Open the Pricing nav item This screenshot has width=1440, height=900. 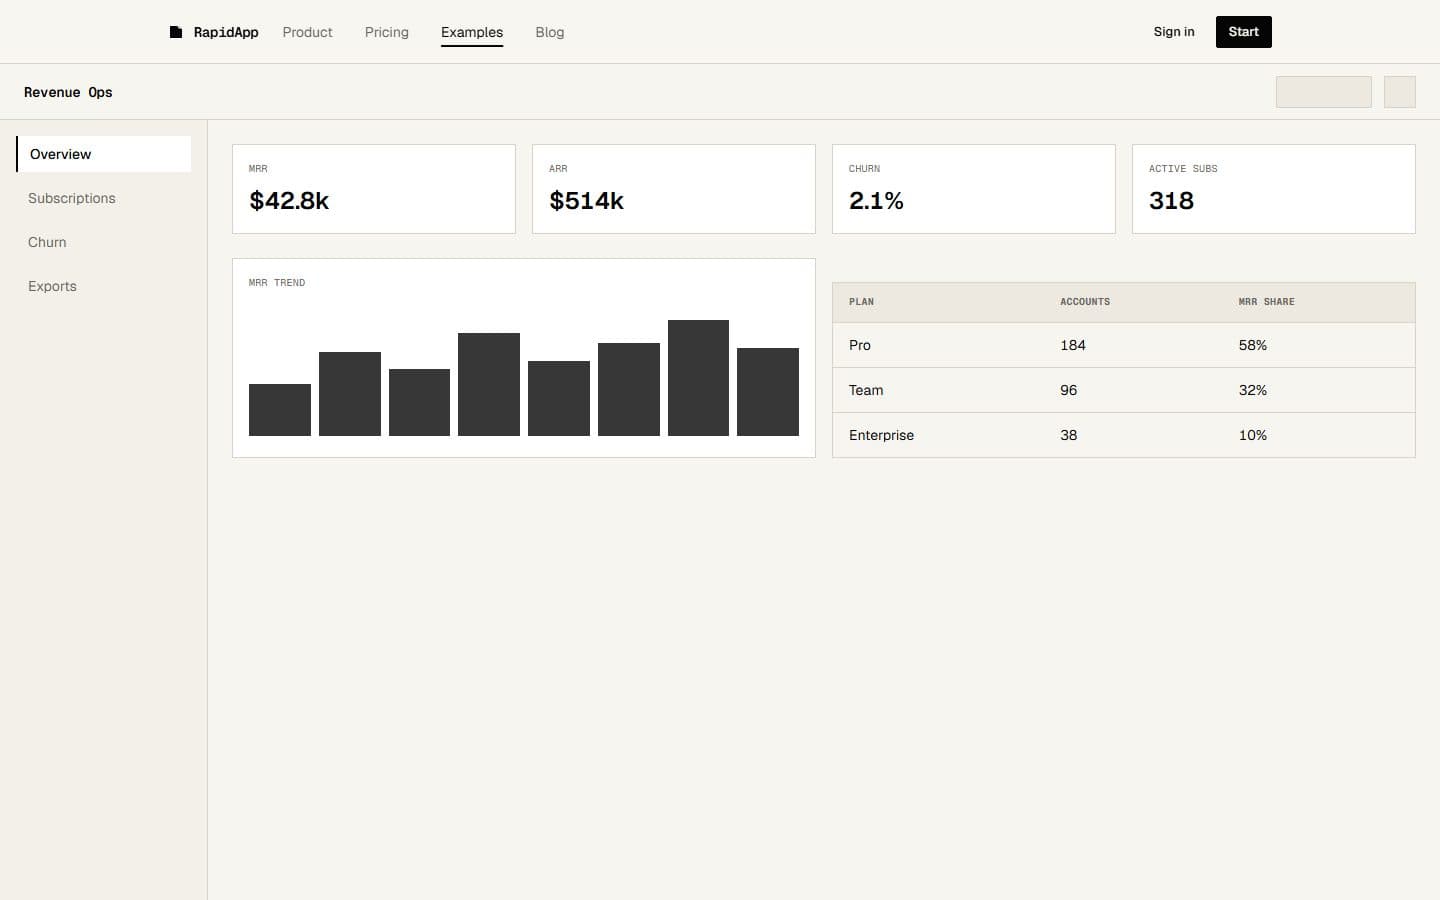point(386,32)
